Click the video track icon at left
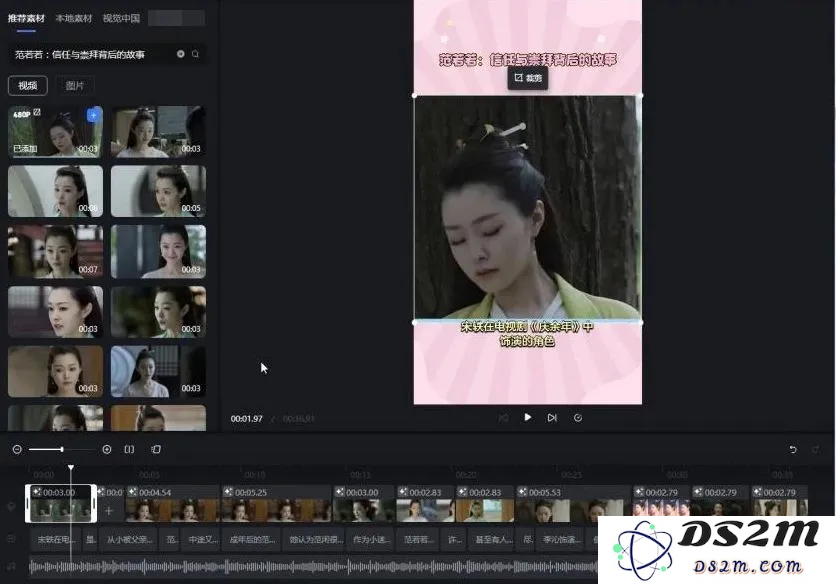Viewport: 836px width, 584px height. (11, 506)
